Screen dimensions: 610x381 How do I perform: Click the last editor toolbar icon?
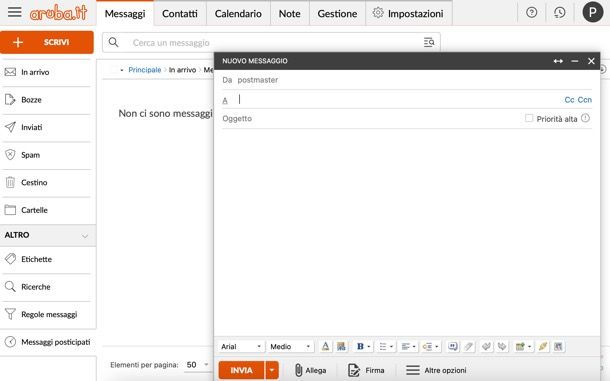tap(558, 346)
